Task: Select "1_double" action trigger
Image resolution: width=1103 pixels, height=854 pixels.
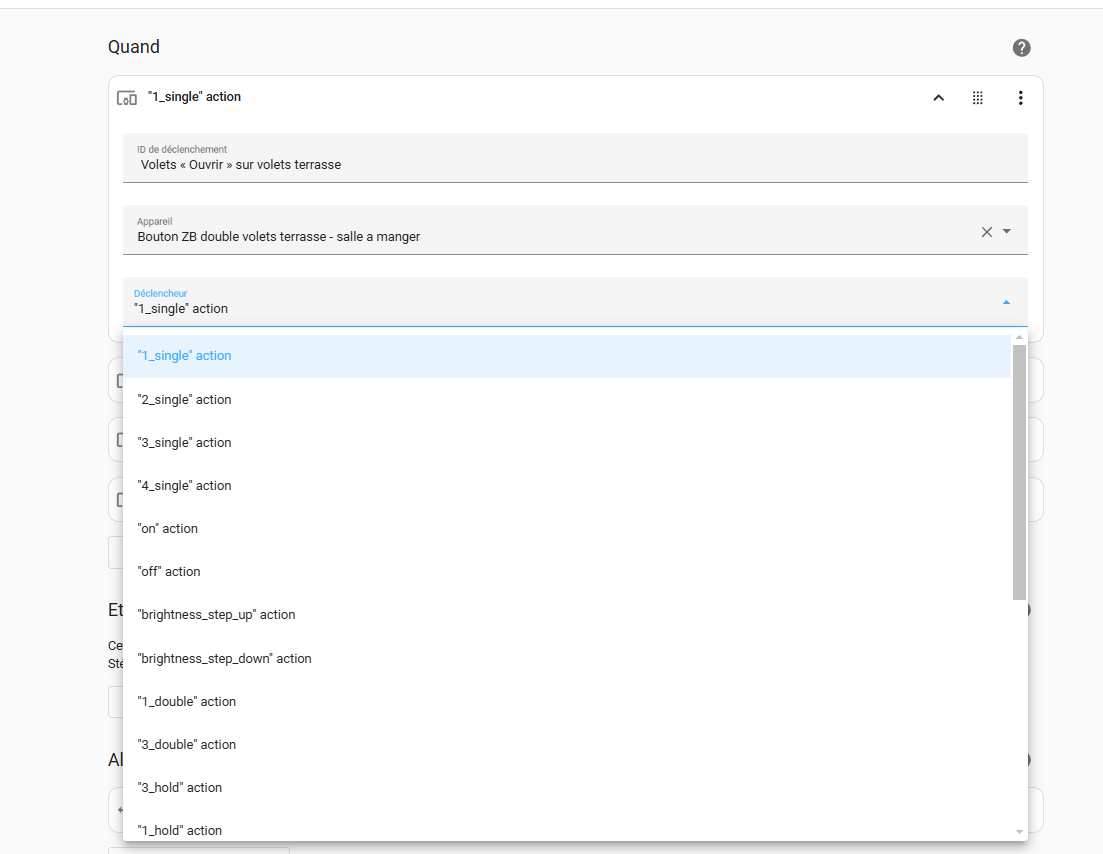Action: coord(186,702)
